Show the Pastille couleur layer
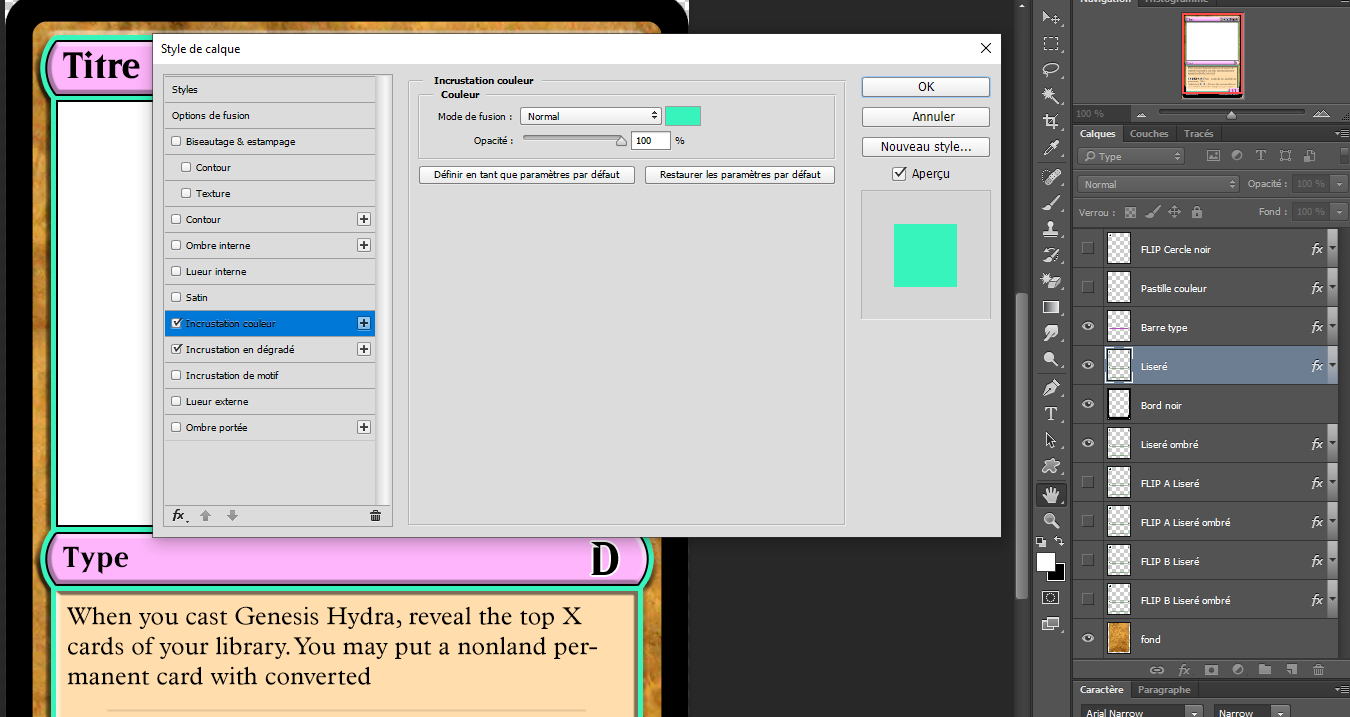 1088,288
